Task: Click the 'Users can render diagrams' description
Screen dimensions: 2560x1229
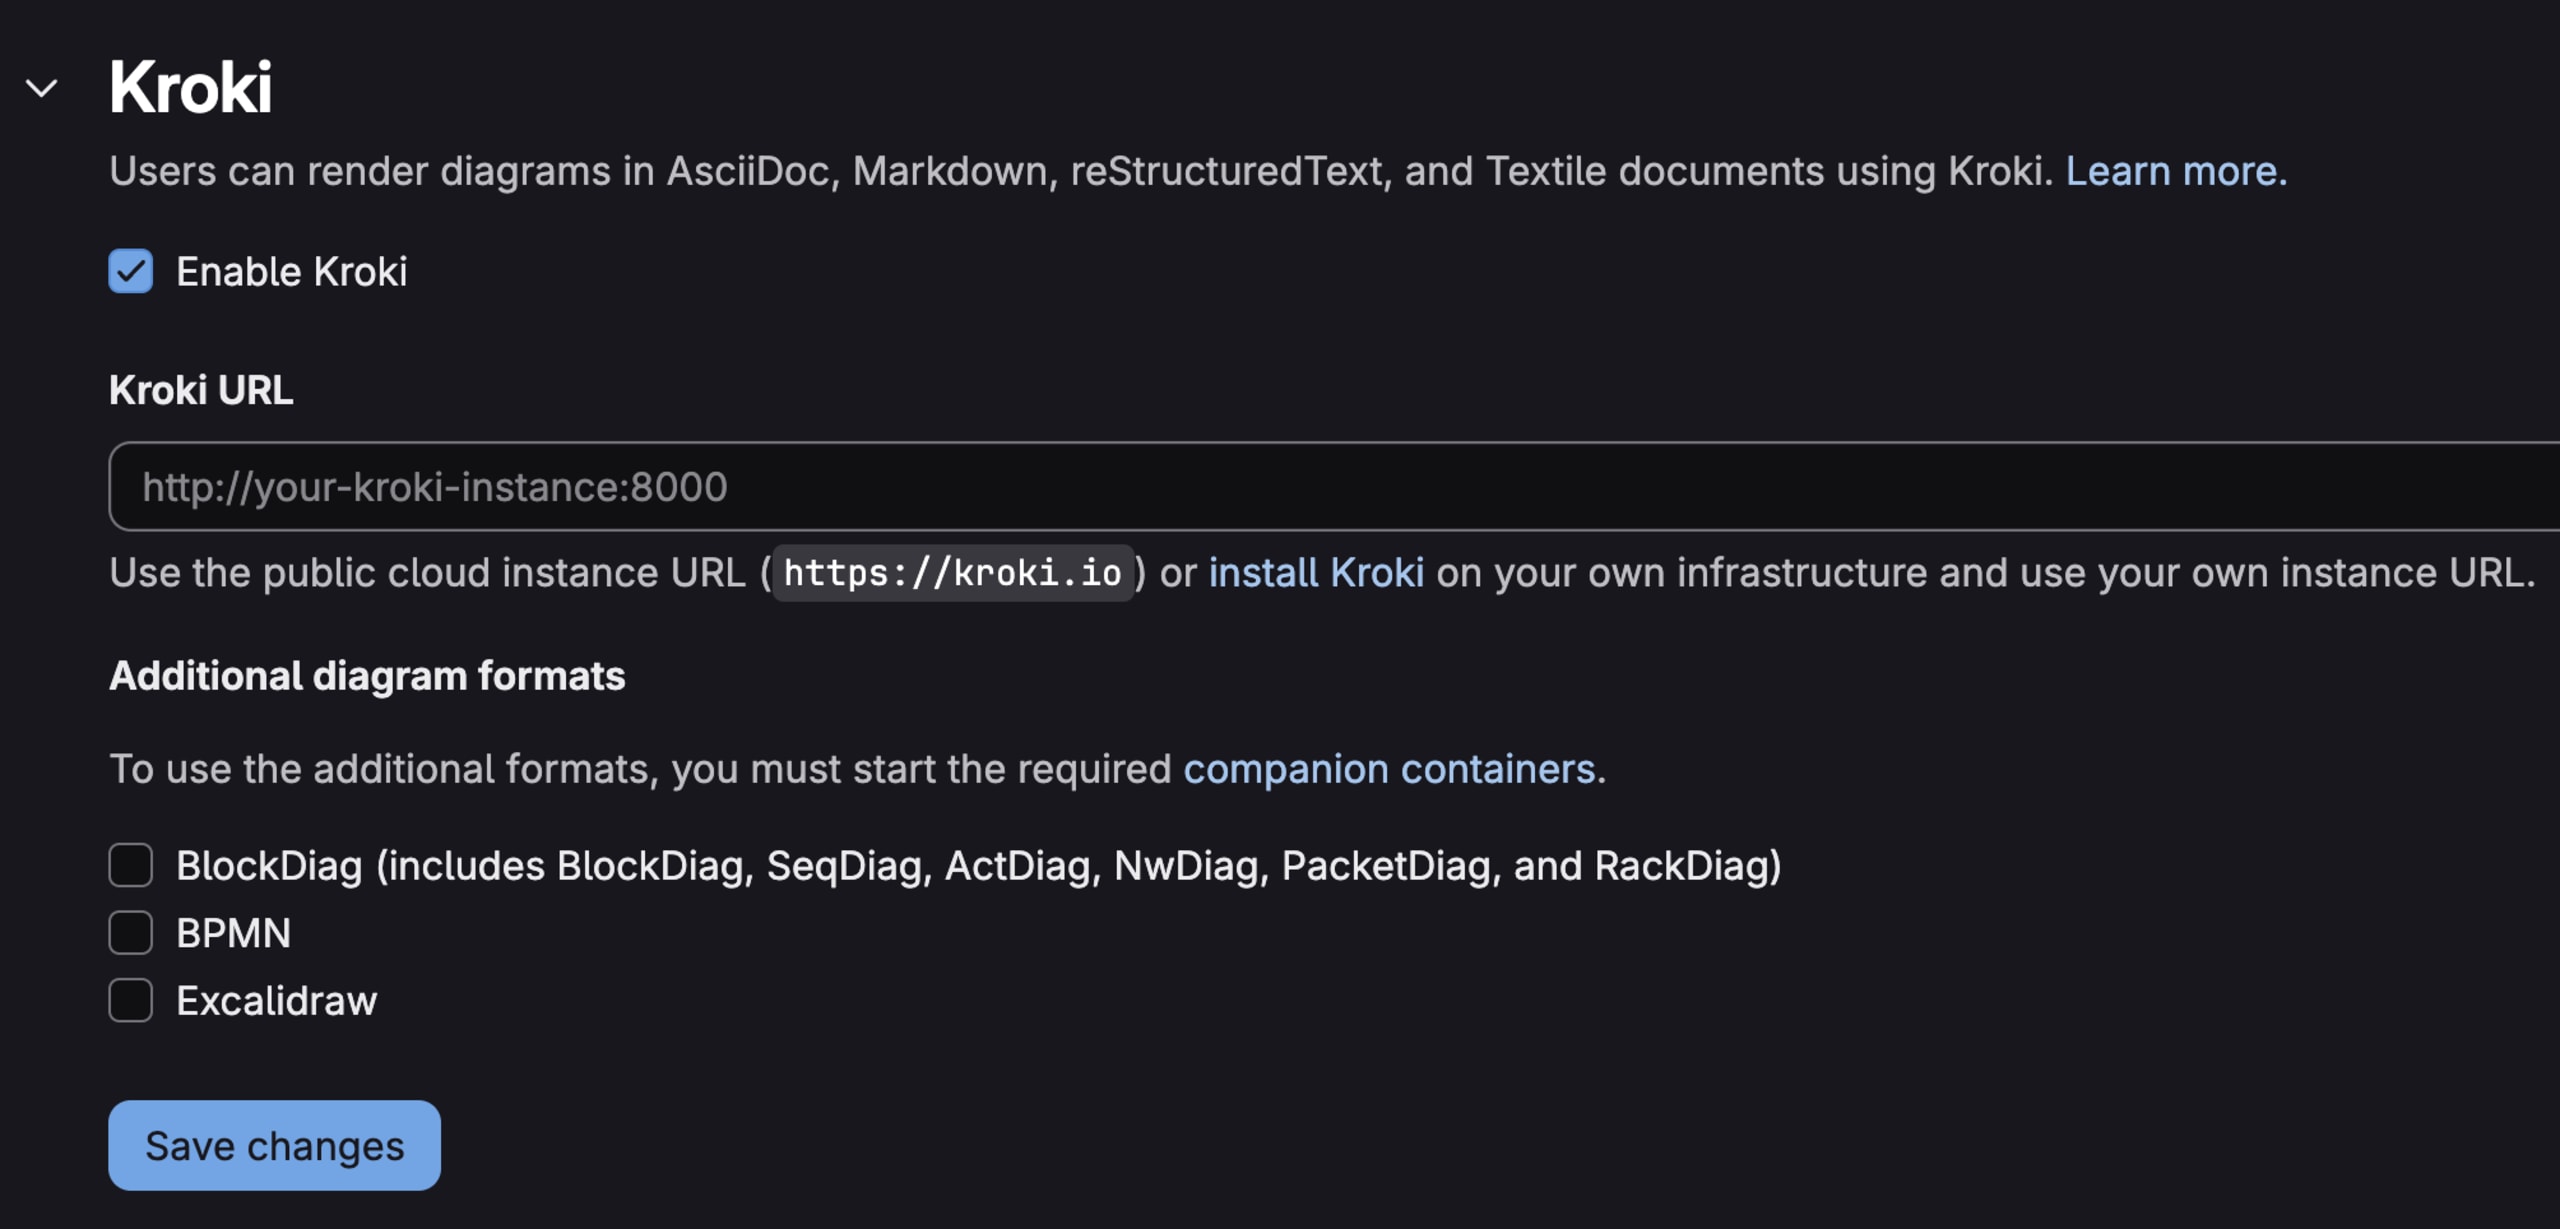Action: coord(1080,171)
